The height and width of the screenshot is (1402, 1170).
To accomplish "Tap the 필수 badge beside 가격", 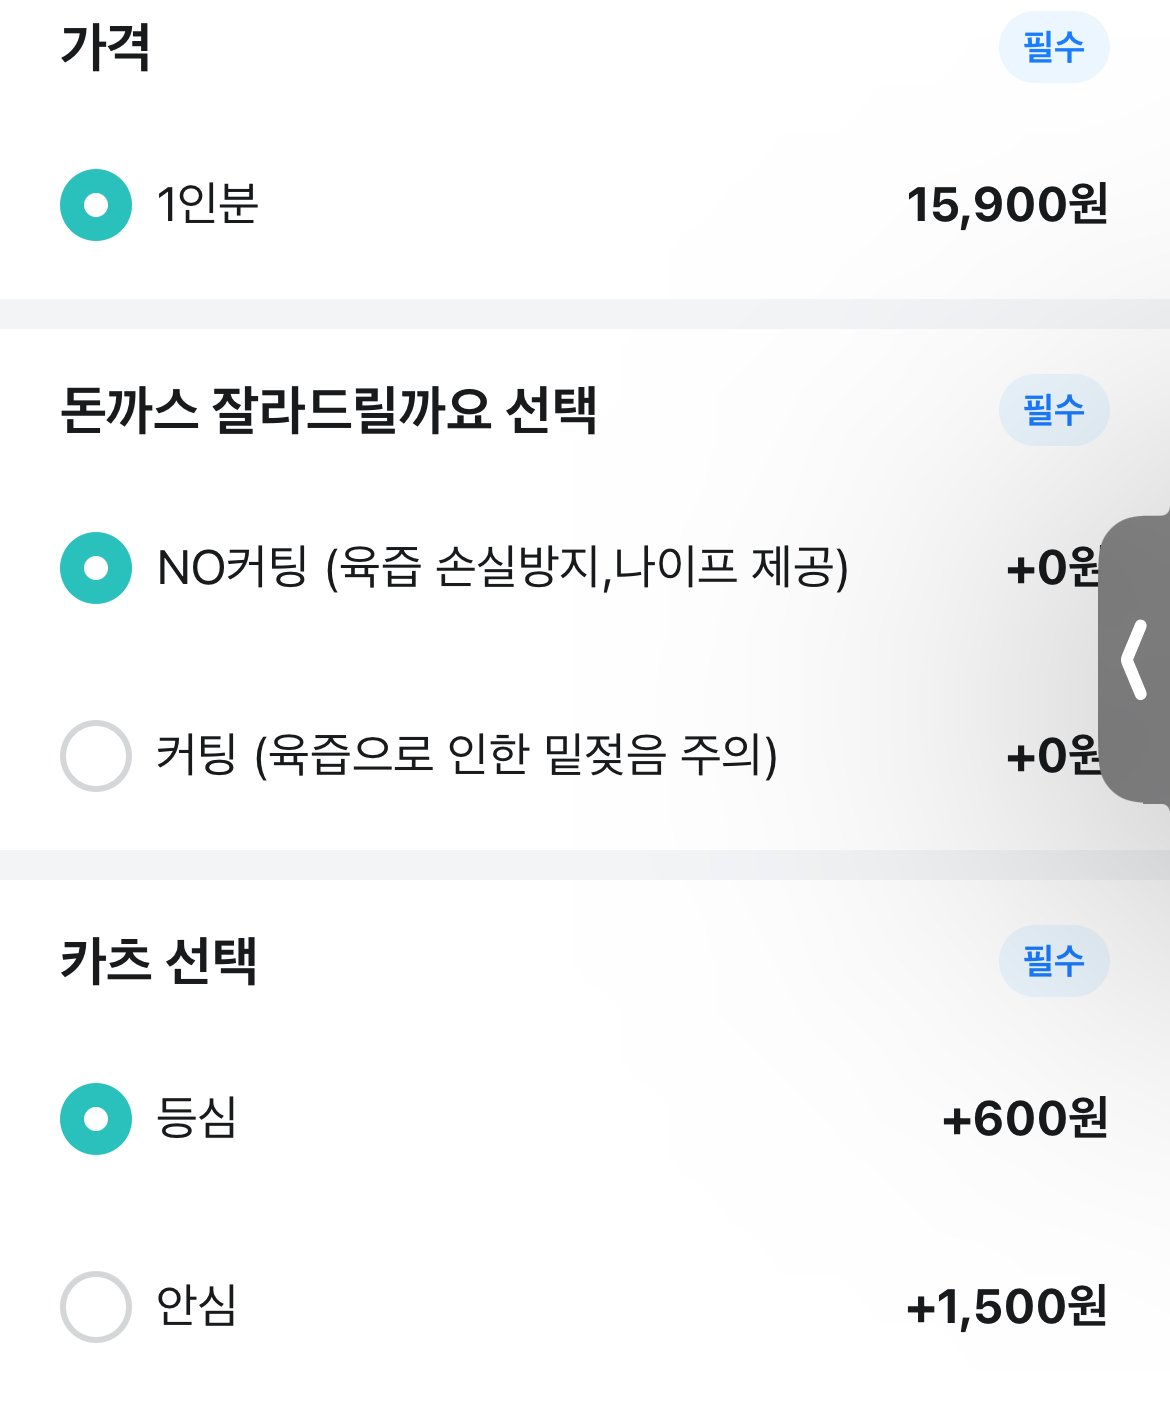I will point(1053,47).
